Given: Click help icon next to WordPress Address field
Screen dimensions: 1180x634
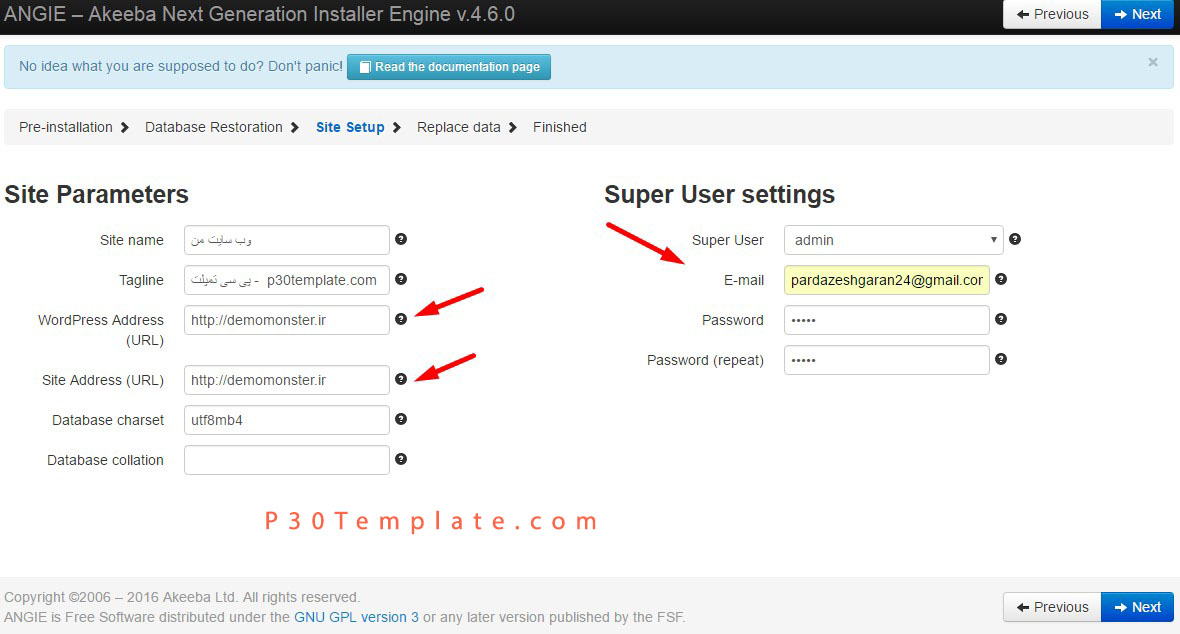Looking at the screenshot, I should (x=401, y=319).
